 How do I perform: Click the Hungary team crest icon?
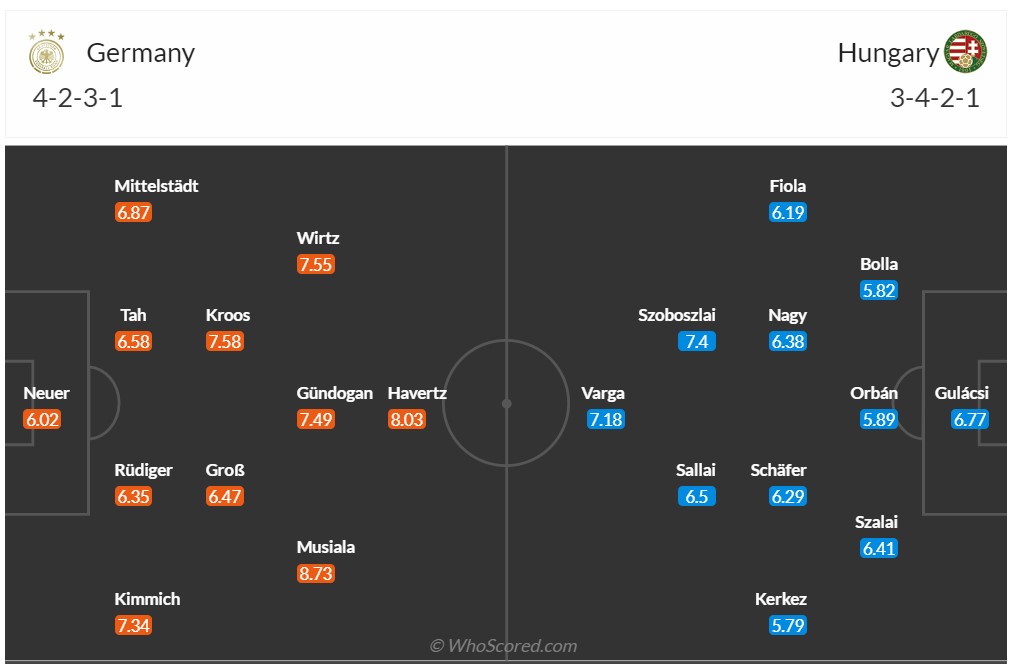pos(965,52)
